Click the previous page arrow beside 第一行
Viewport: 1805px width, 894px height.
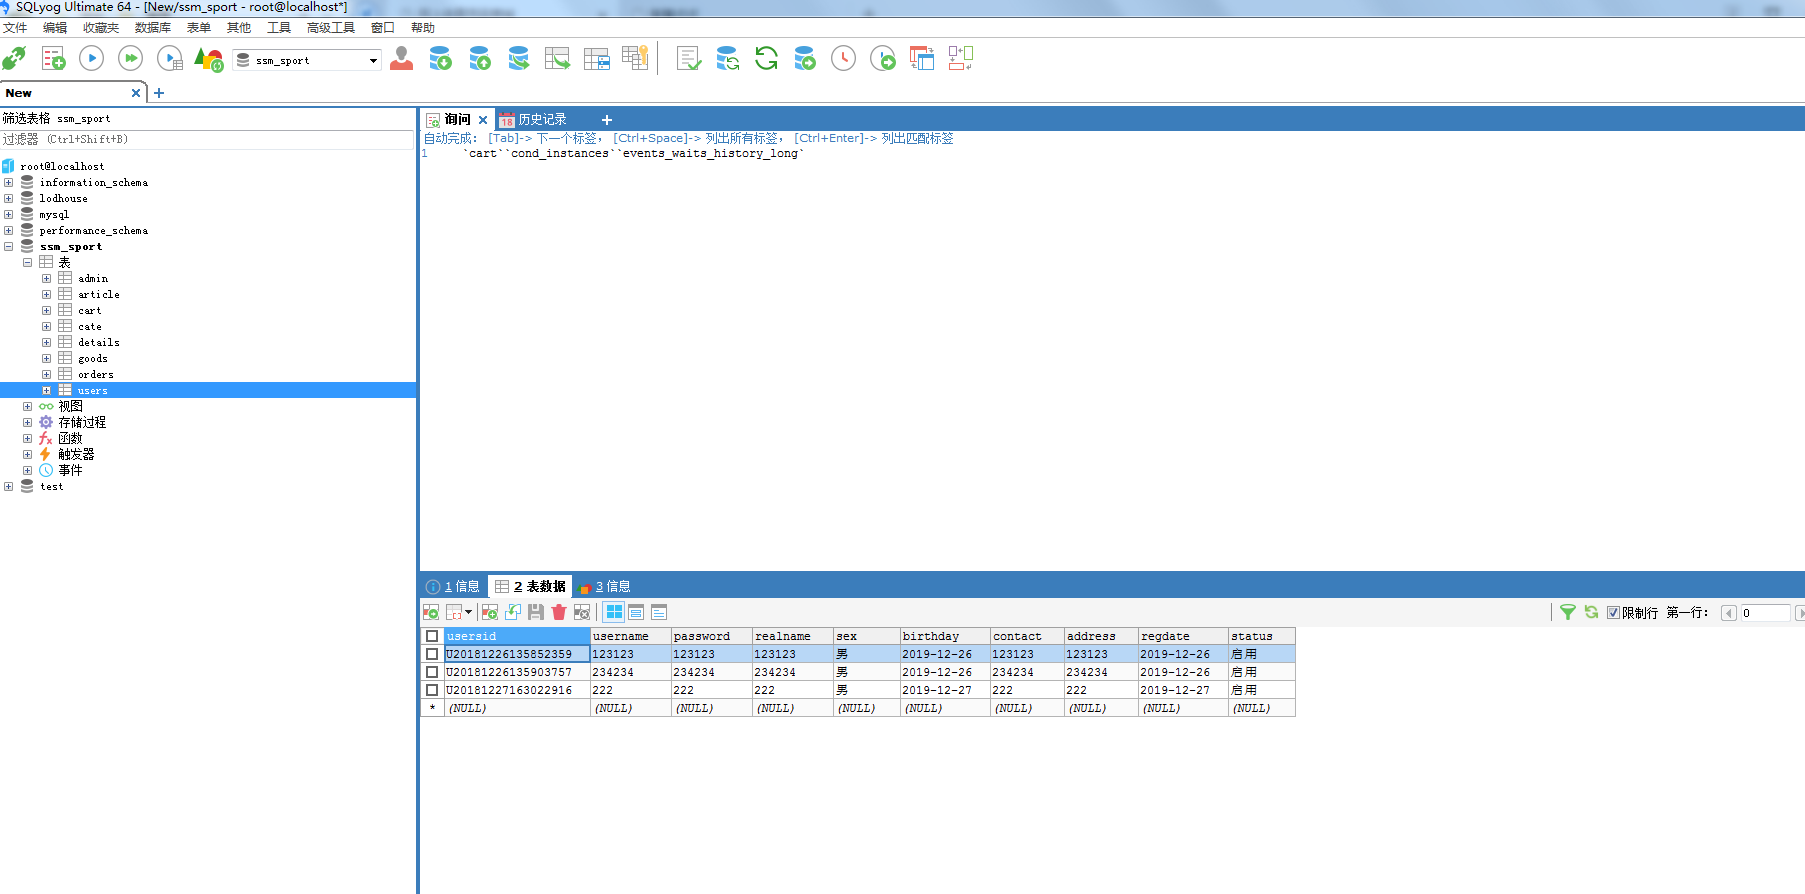1728,613
